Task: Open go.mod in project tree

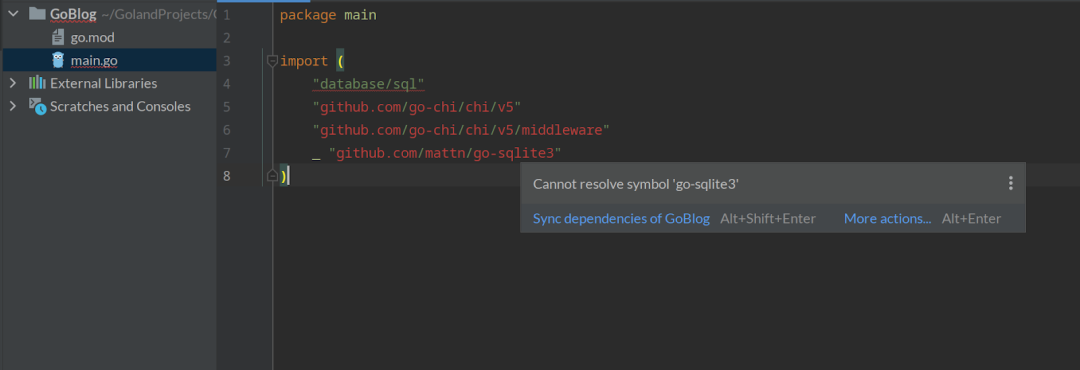Action: coord(92,37)
